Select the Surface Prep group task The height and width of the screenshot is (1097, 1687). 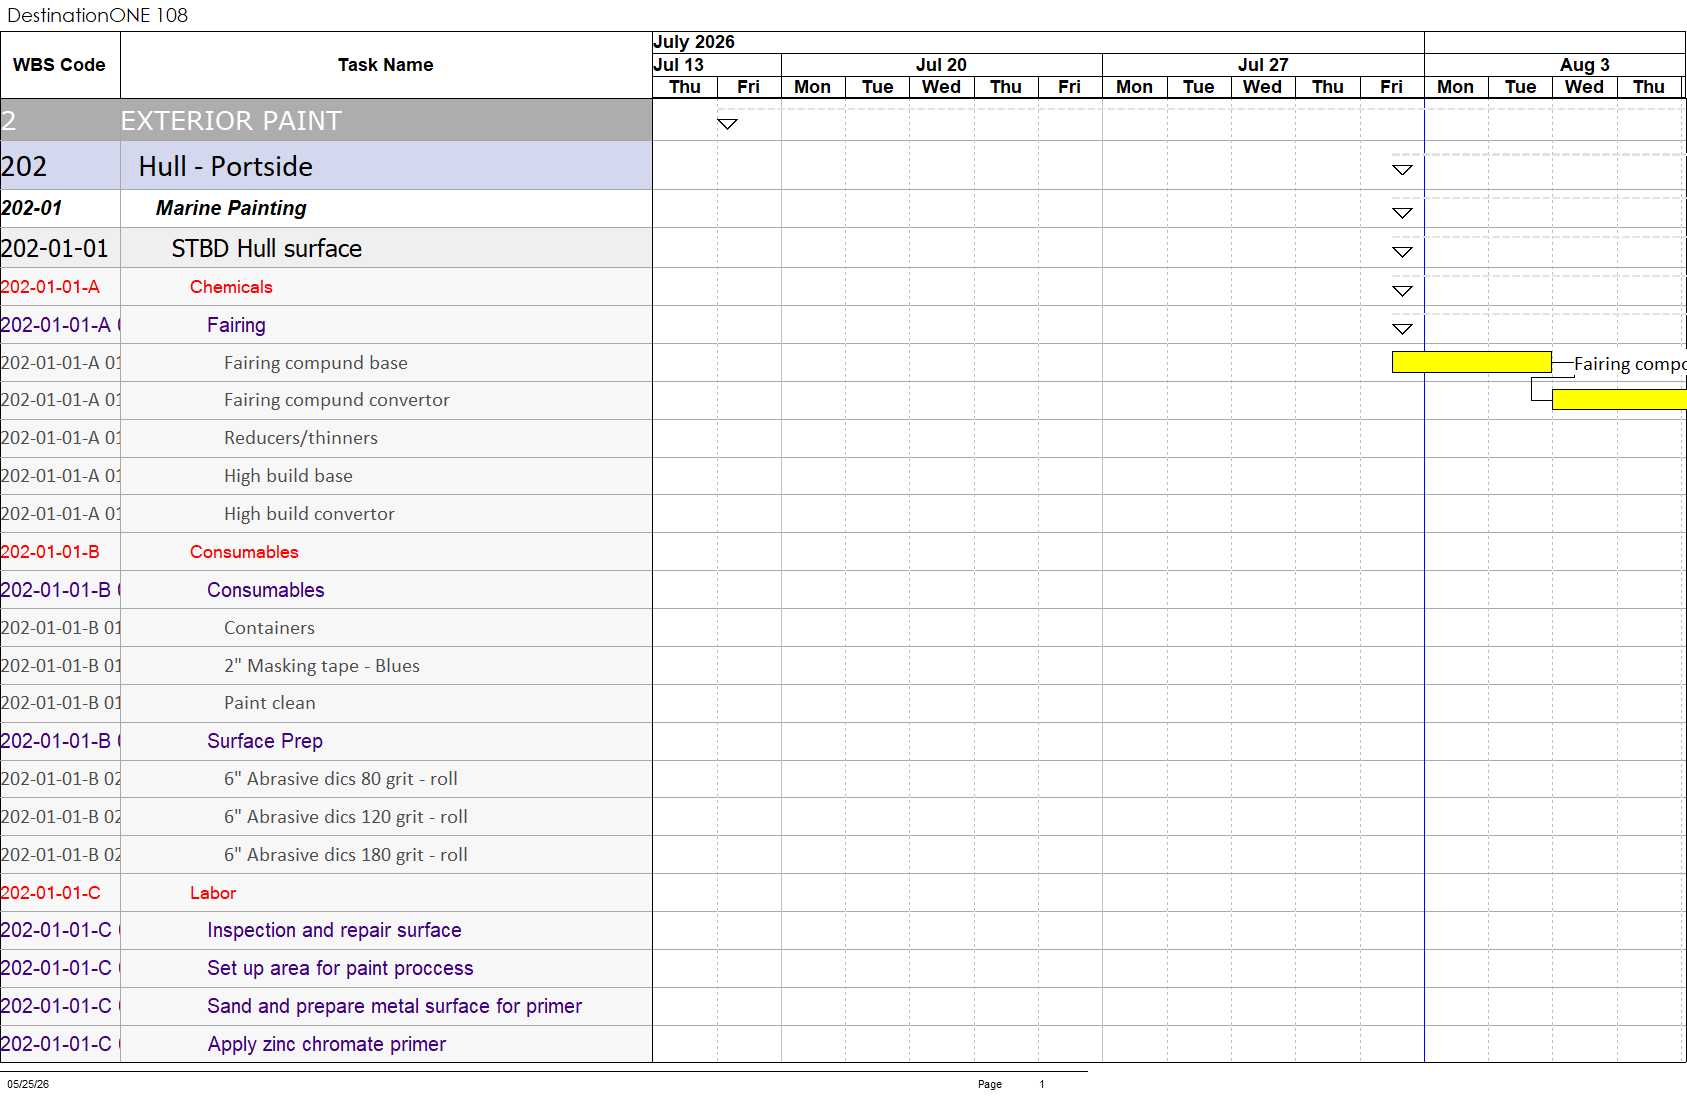click(x=265, y=741)
